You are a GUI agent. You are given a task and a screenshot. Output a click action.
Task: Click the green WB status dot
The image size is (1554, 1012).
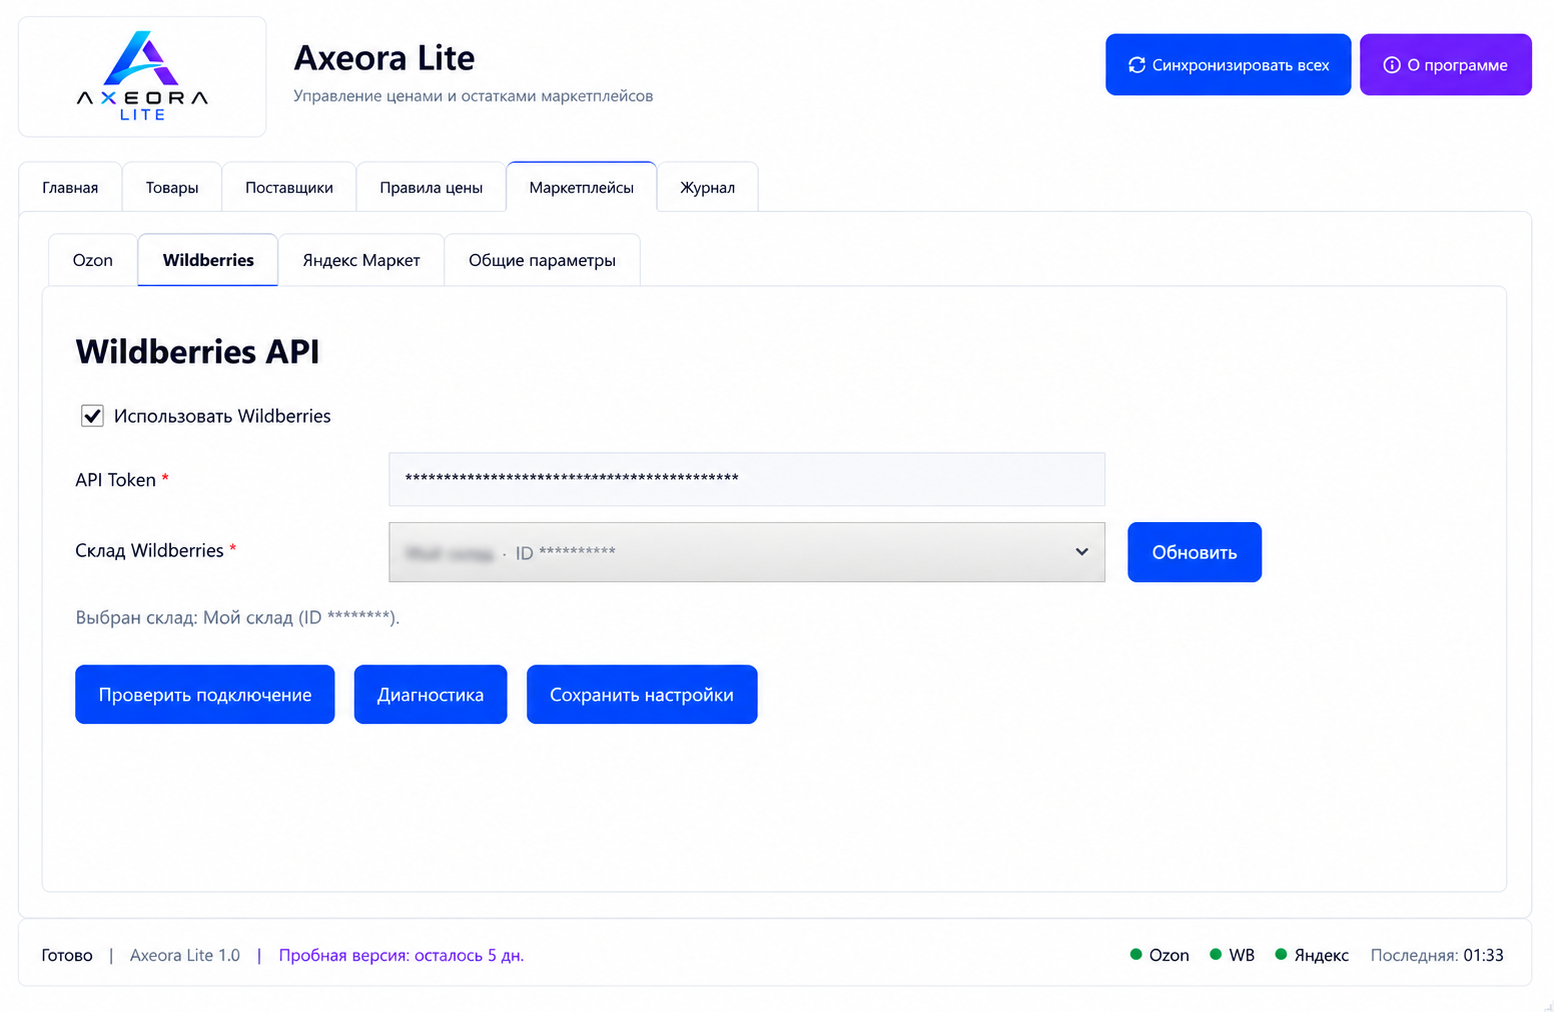(x=1216, y=954)
